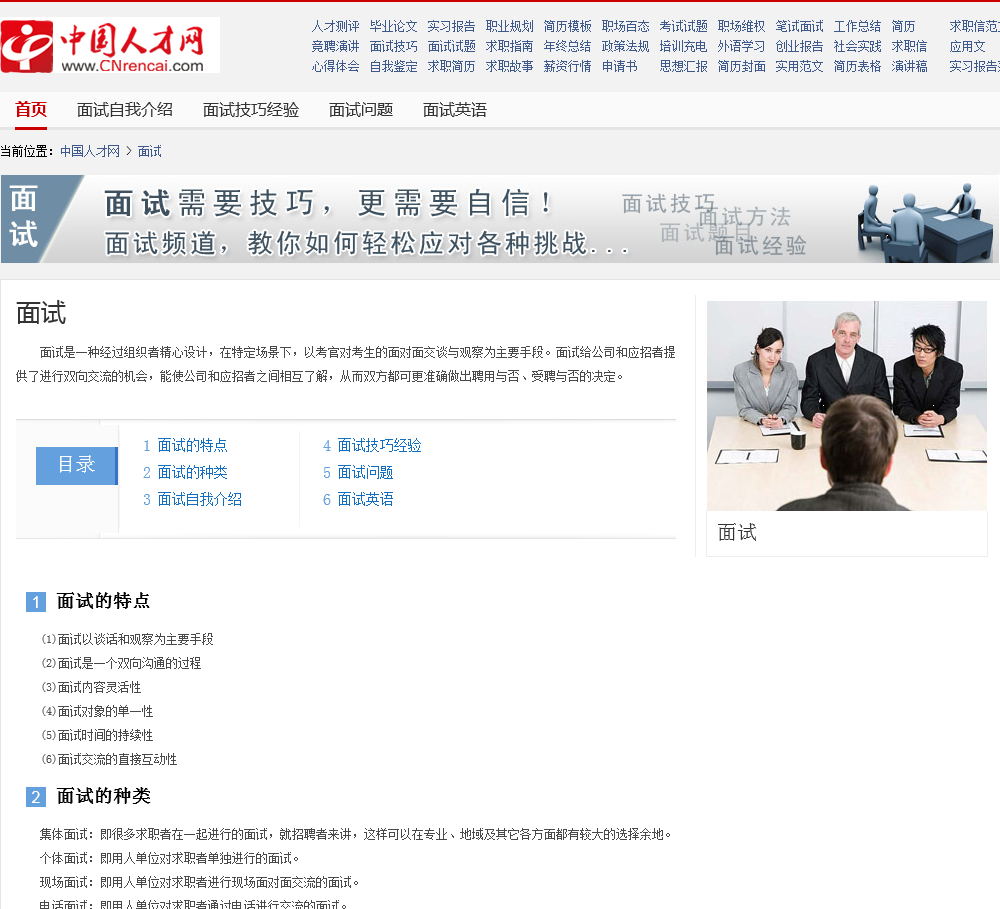
Task: Switch to the 面试技巧经验 navigation tab
Action: coord(251,110)
